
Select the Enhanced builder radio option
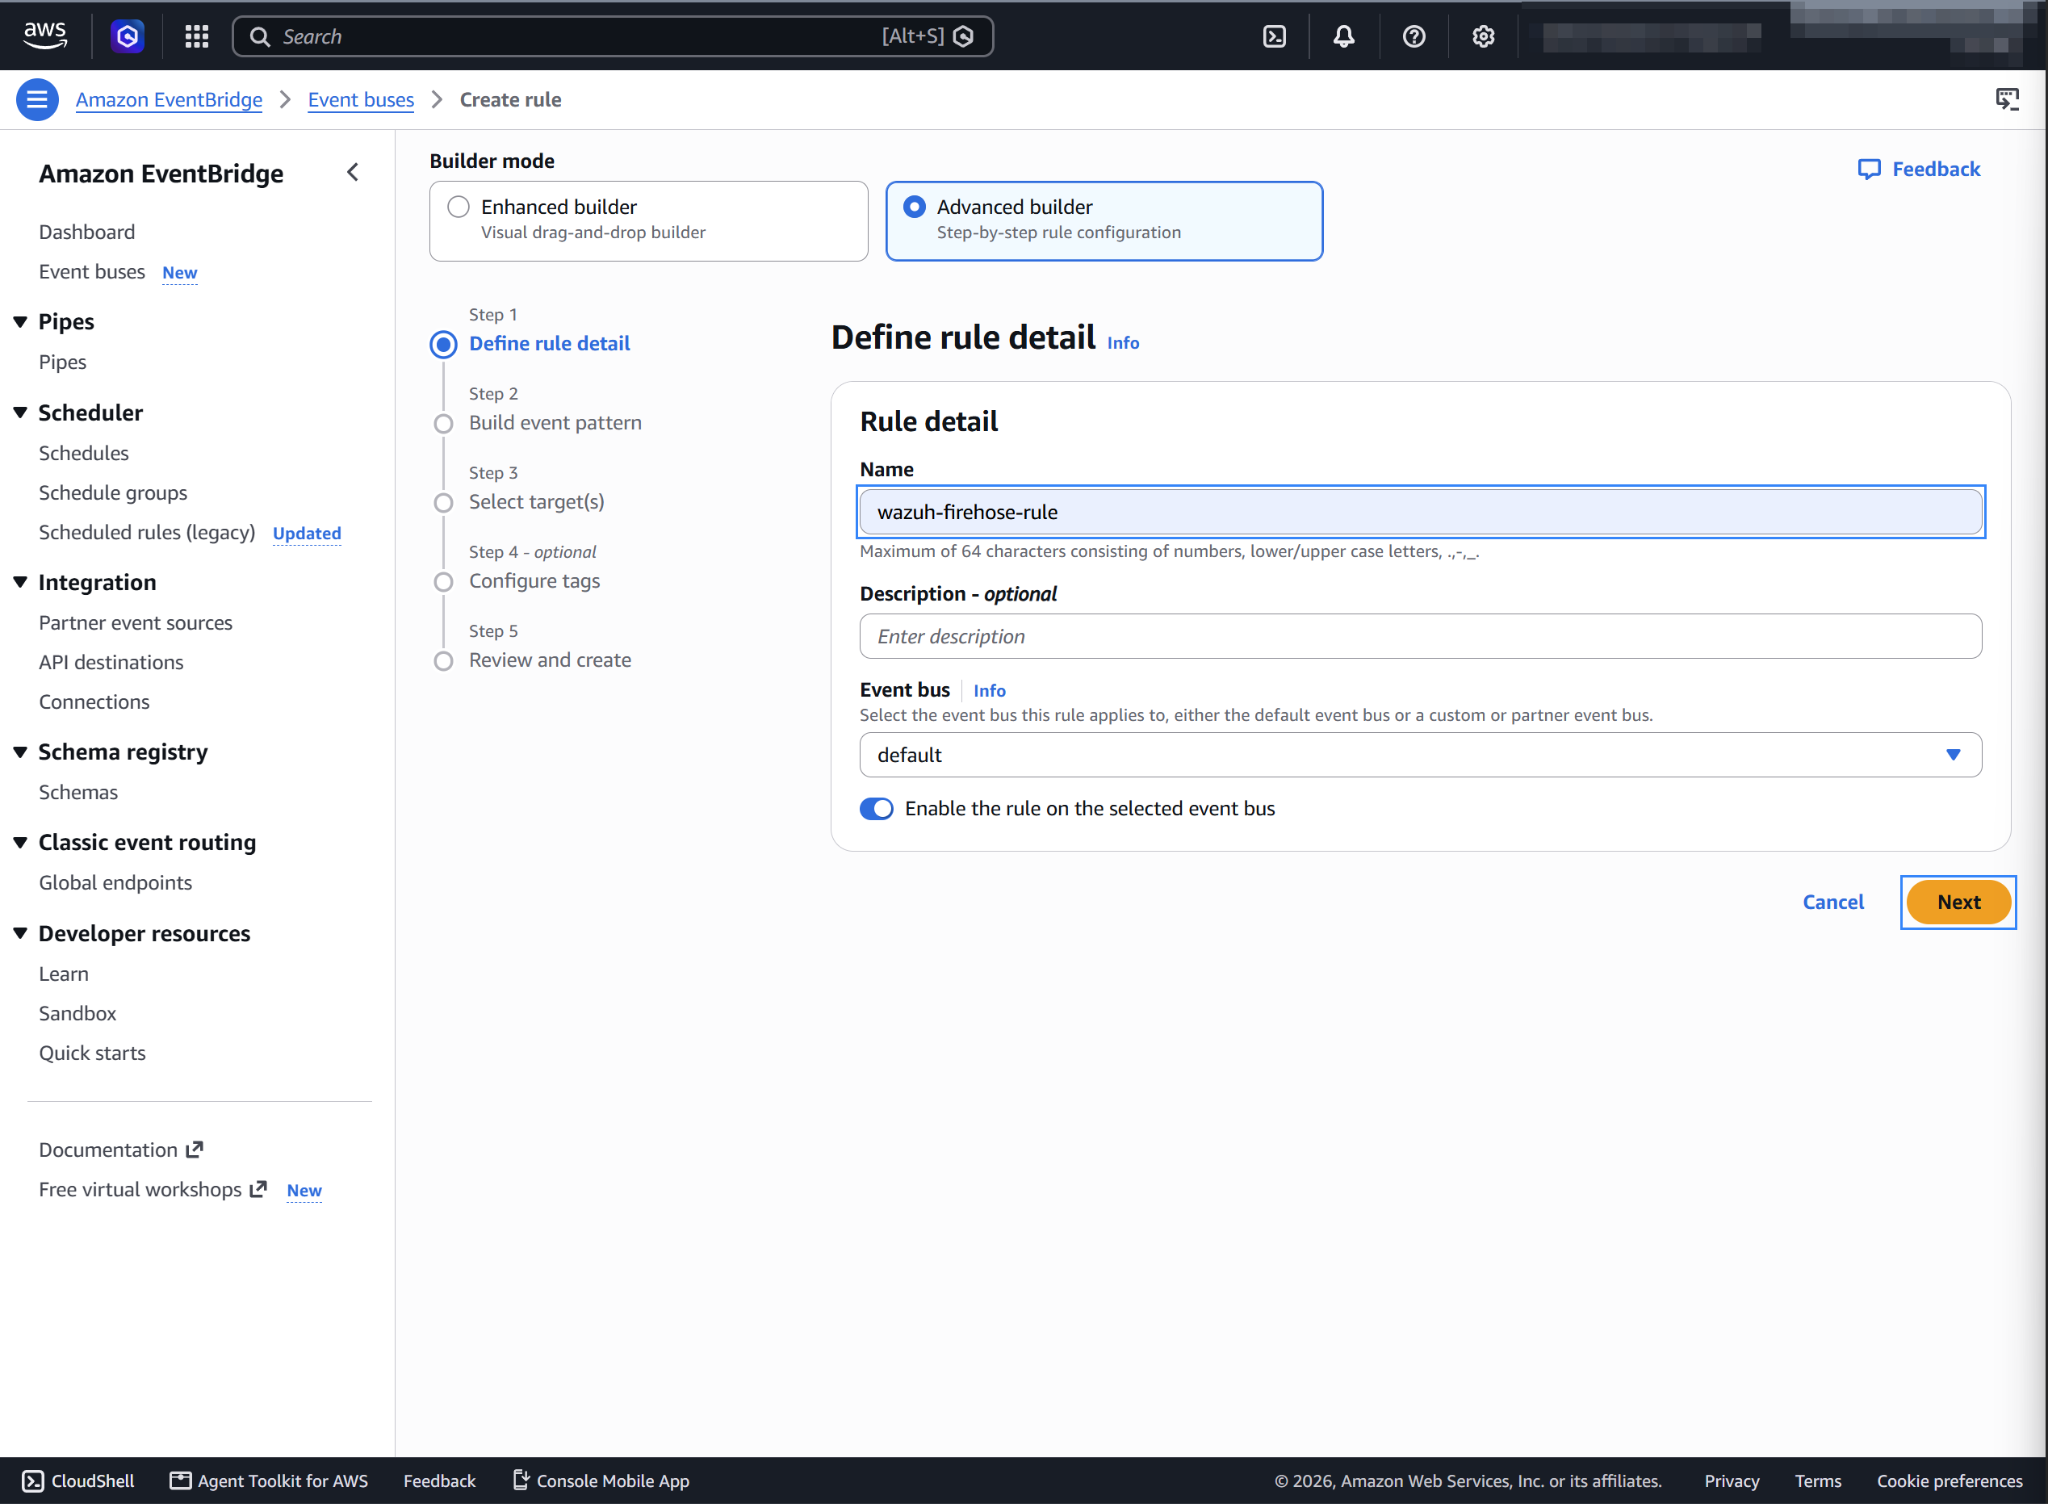458,207
